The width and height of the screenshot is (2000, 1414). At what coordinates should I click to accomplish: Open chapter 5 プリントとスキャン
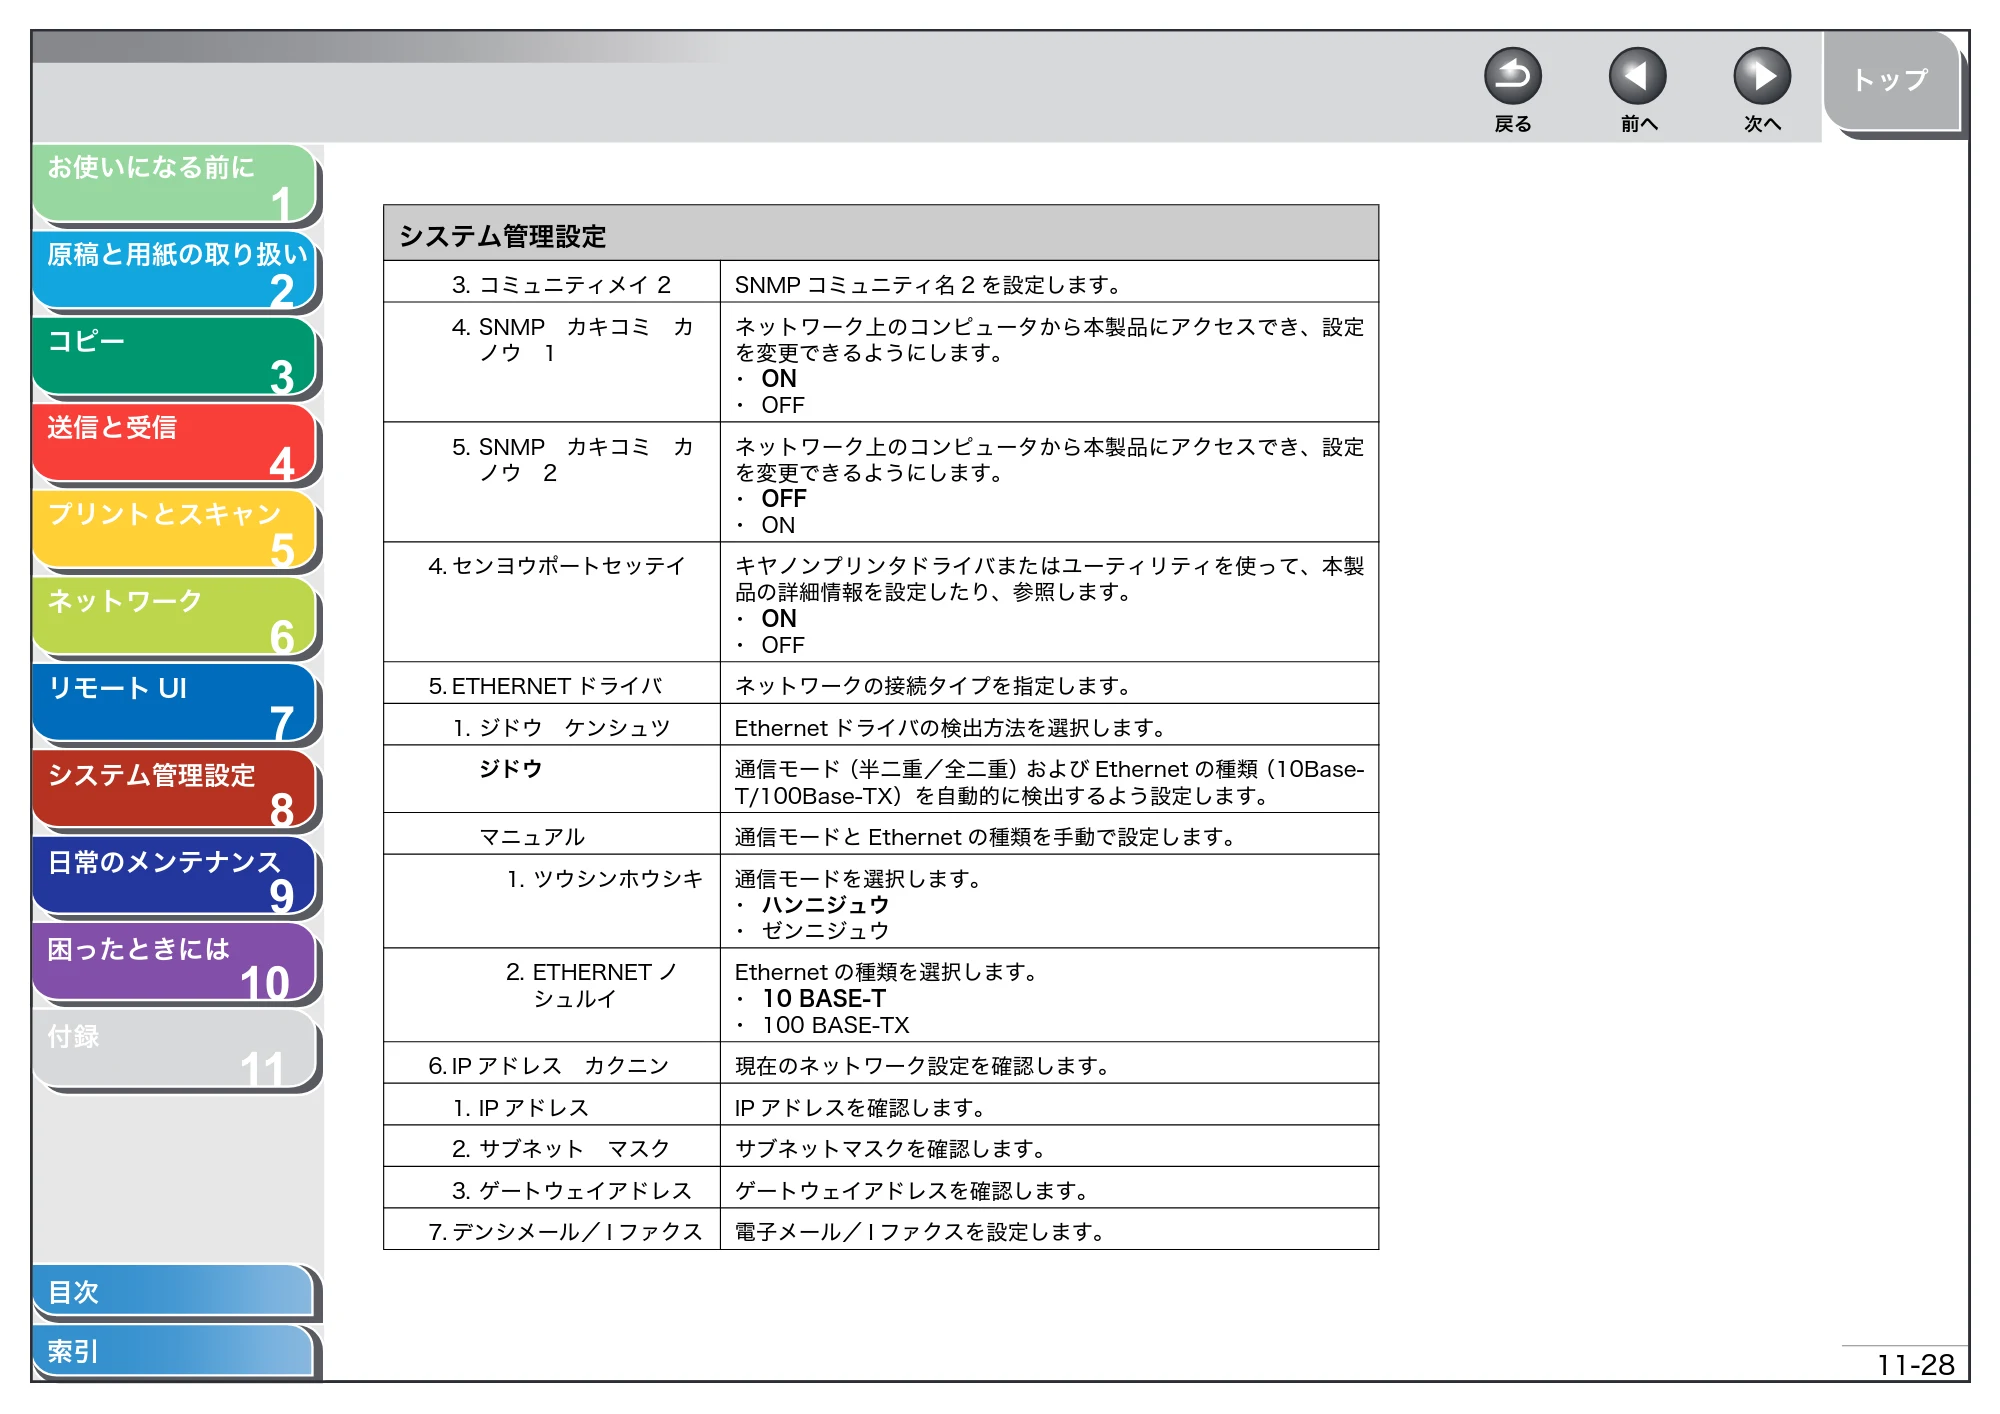click(175, 530)
